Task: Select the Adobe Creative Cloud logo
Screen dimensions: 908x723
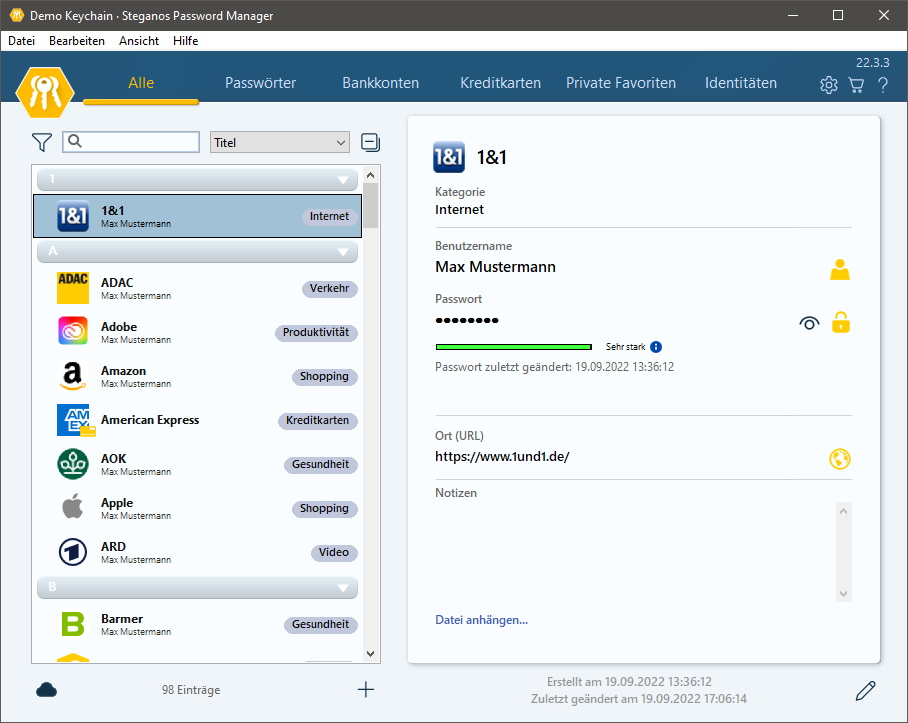Action: [73, 331]
